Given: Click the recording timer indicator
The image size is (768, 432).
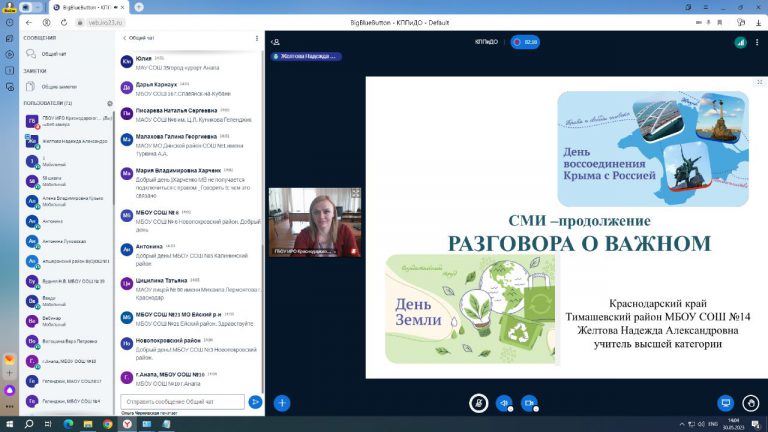Looking at the screenshot, I should point(525,42).
